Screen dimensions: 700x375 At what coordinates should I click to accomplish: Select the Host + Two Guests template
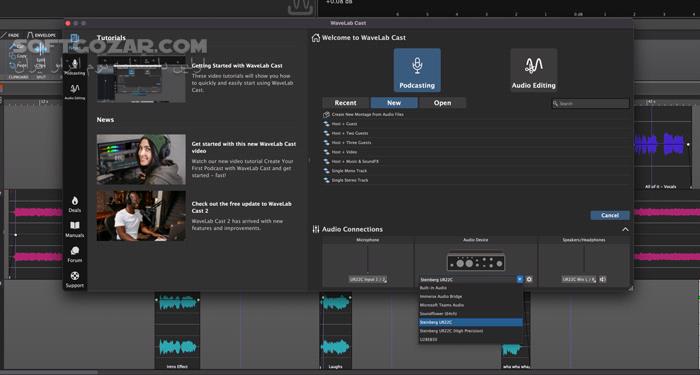[476, 133]
